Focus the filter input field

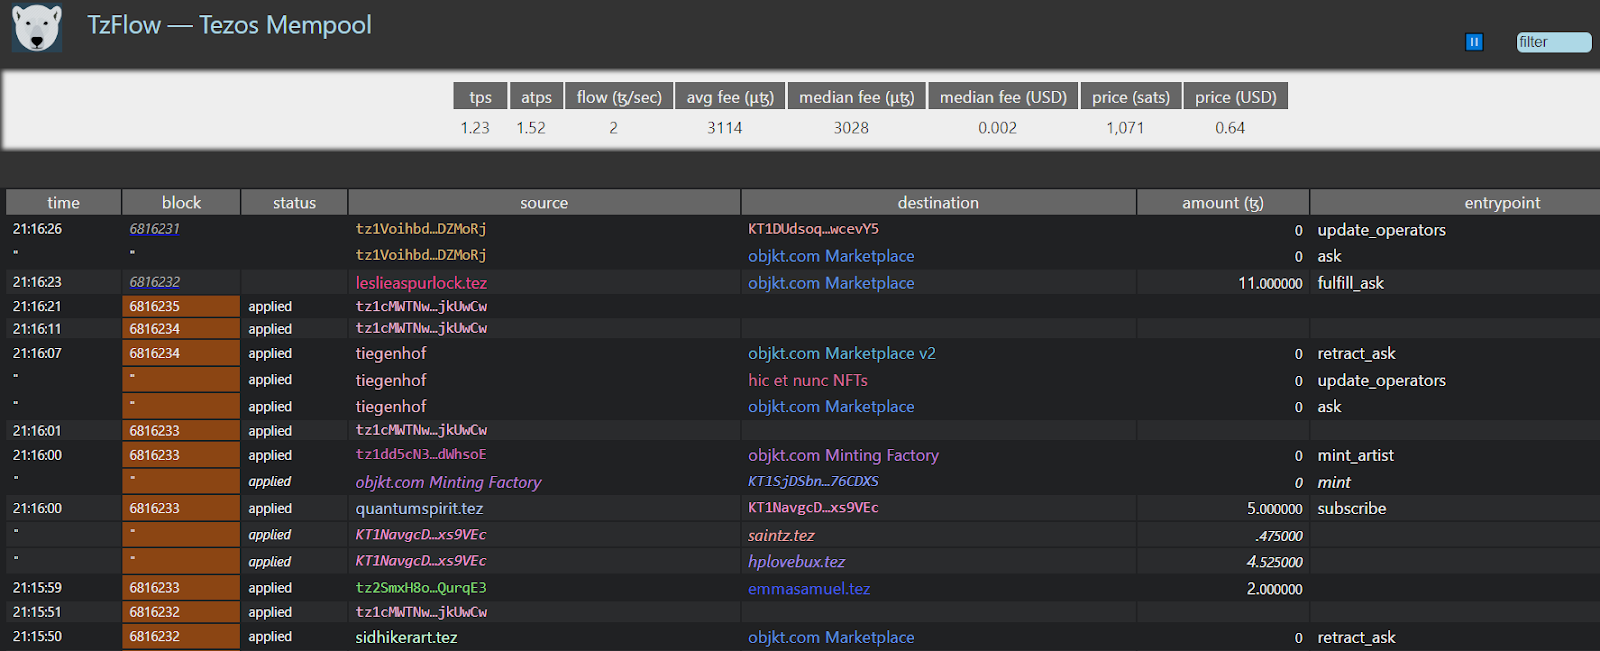1554,42
